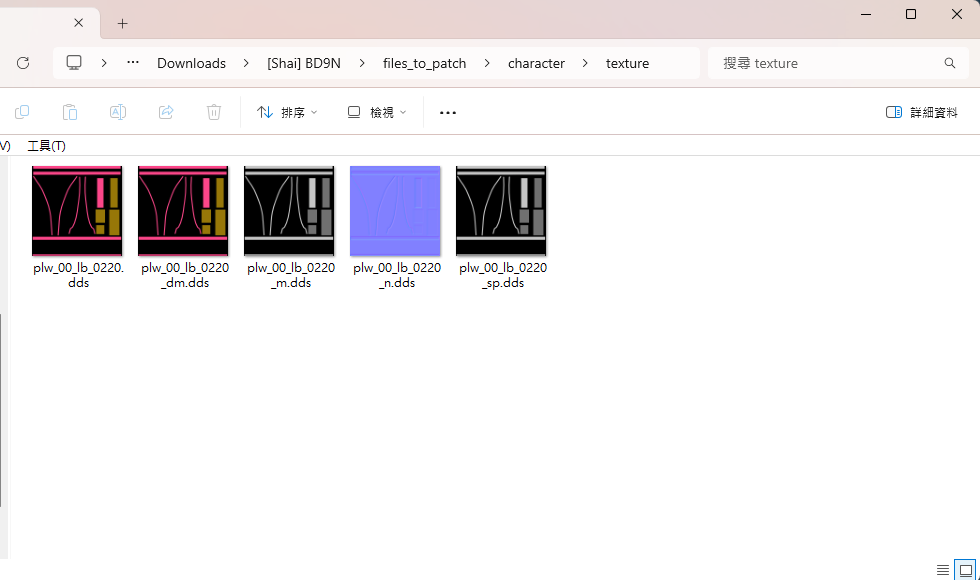Click the PC monitor icon in address bar

tap(74, 63)
